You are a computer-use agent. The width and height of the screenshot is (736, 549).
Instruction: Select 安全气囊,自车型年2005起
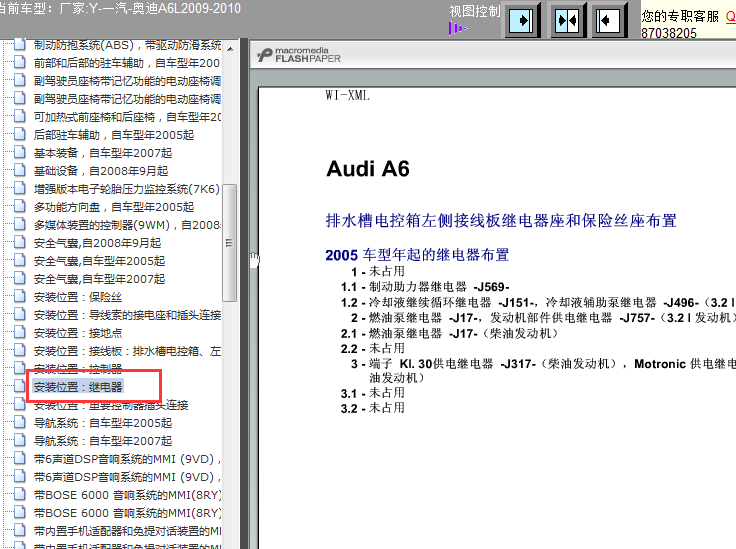(x=99, y=260)
